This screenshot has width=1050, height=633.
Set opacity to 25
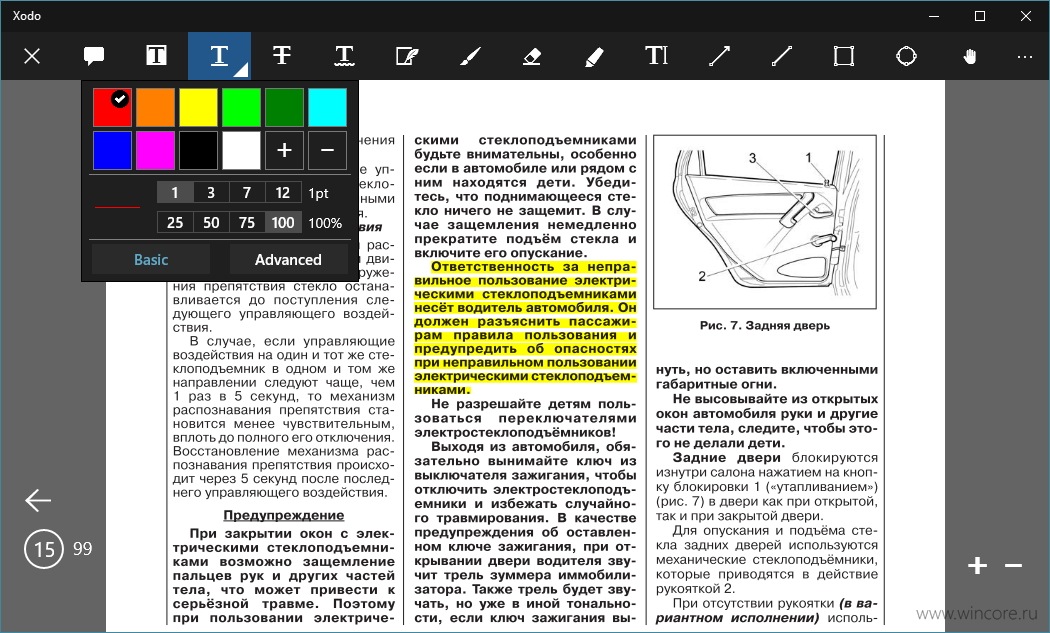pos(175,222)
